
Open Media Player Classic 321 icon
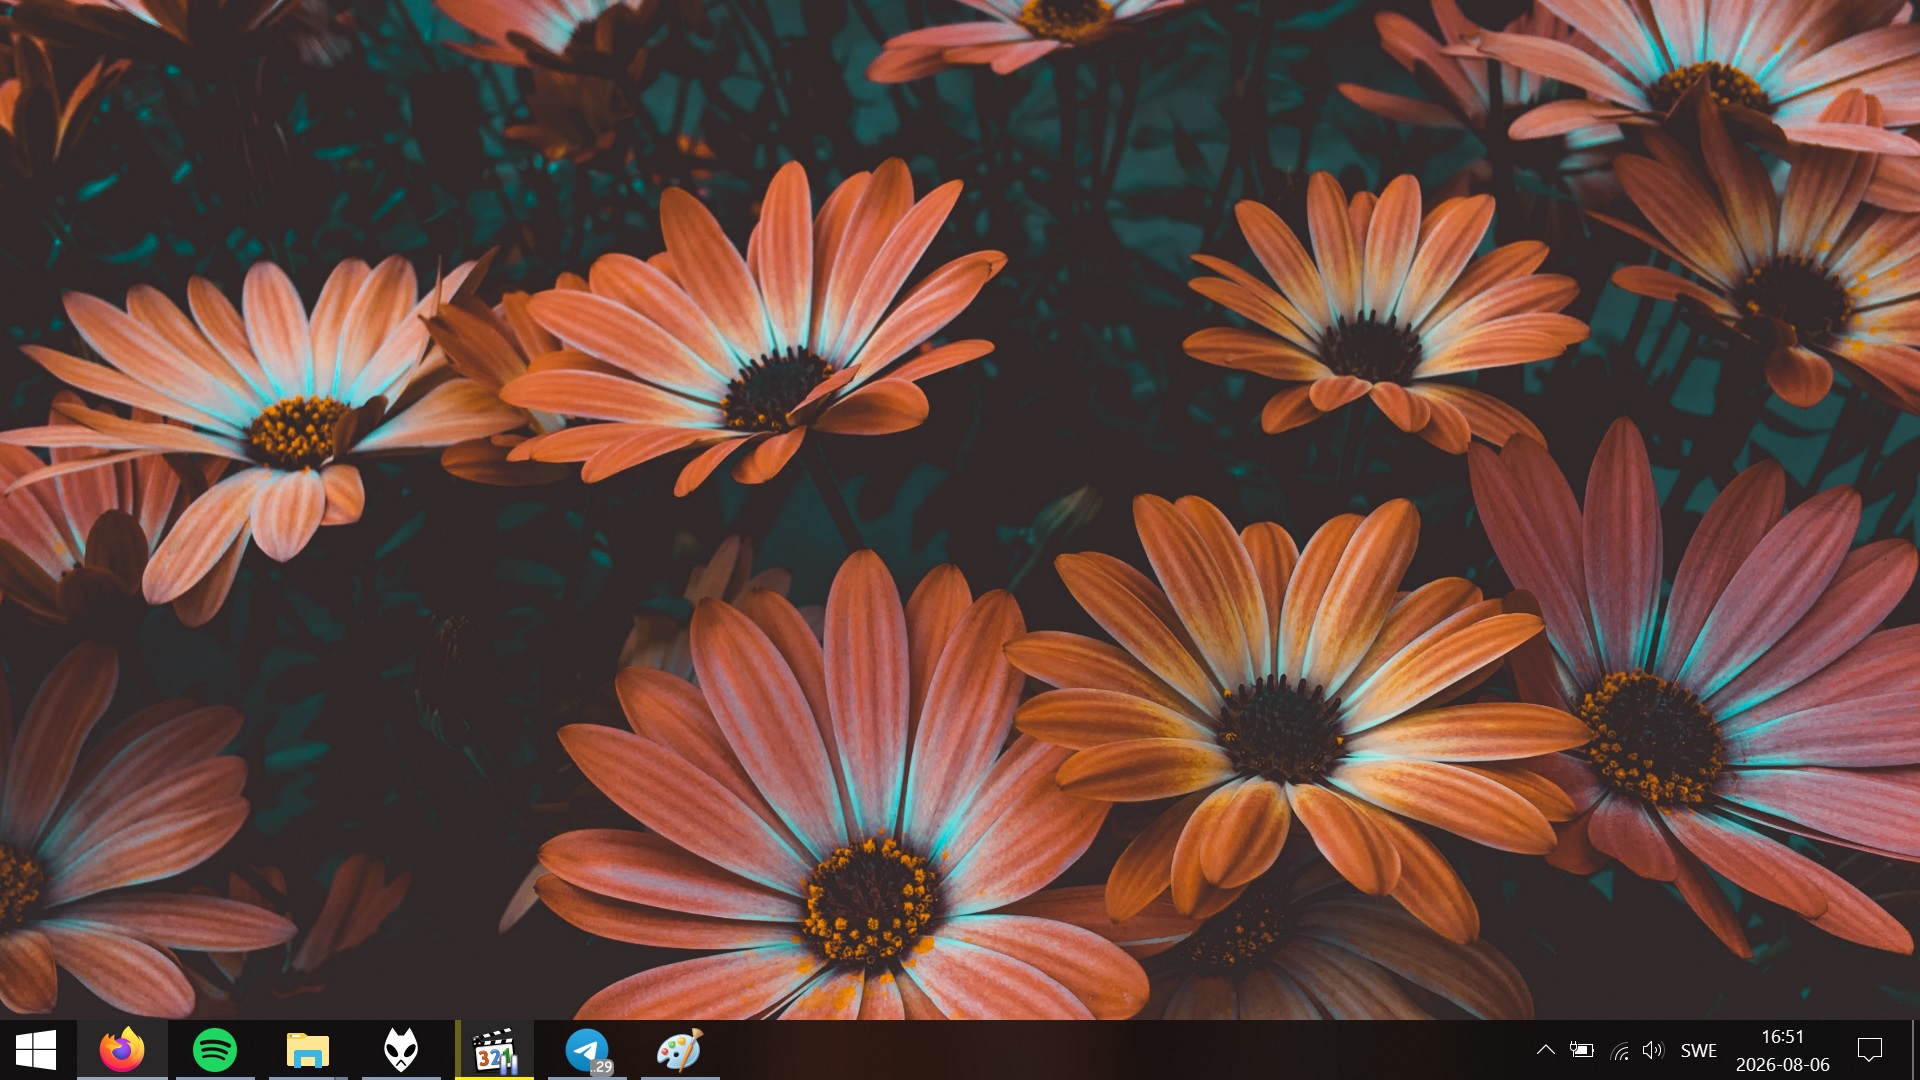[494, 1050]
